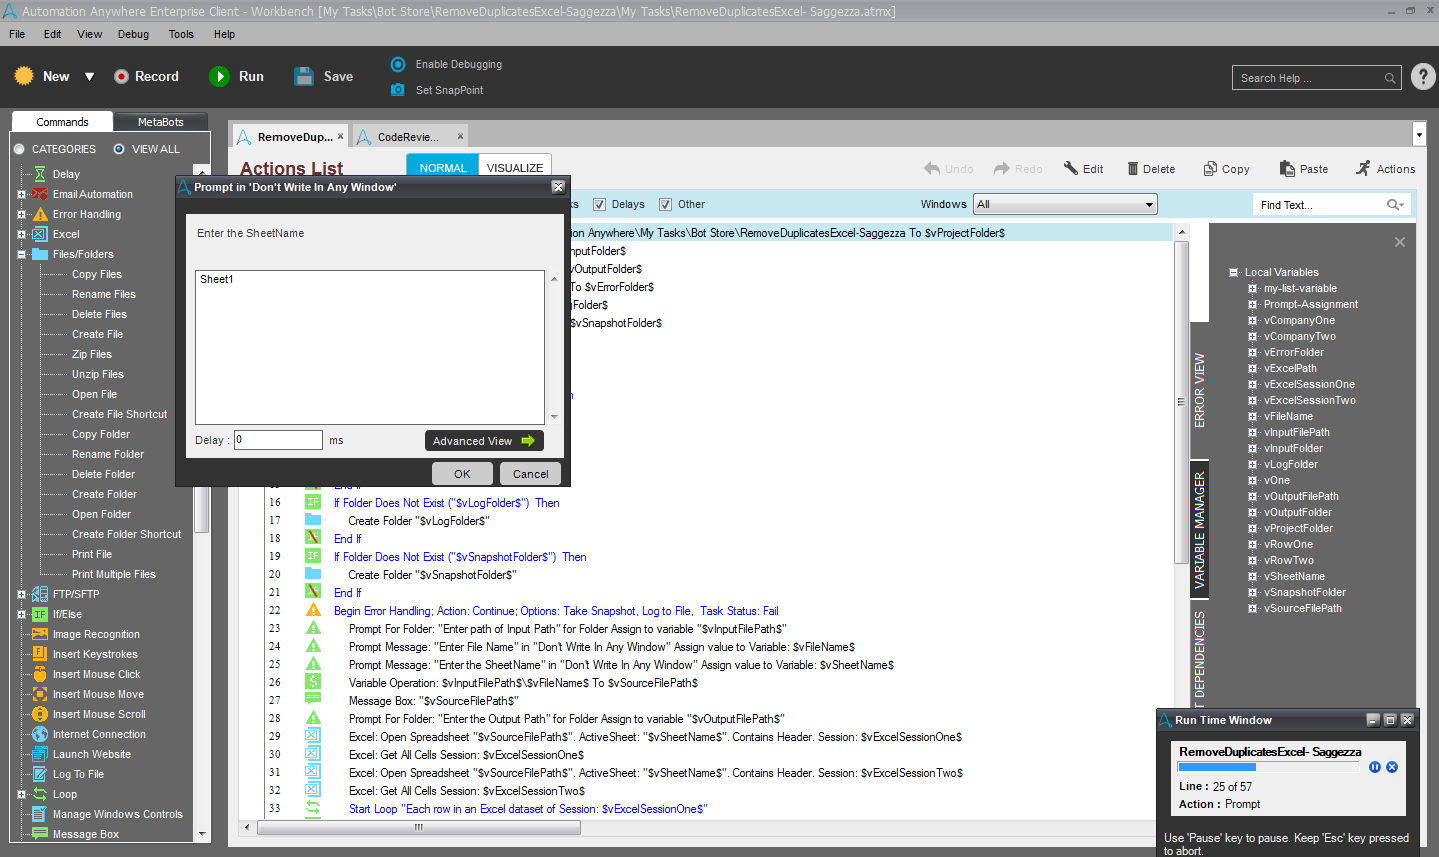Click the Copy icon in the actions toolbar

pyautogui.click(x=1210, y=169)
